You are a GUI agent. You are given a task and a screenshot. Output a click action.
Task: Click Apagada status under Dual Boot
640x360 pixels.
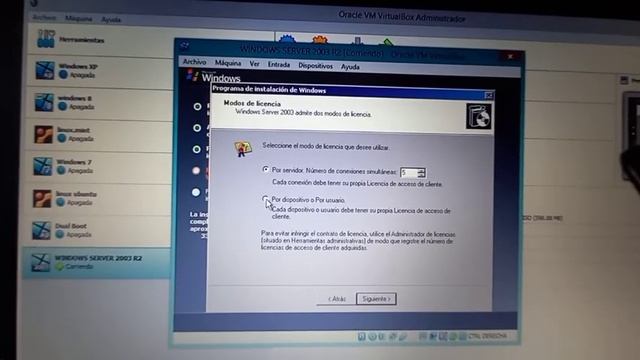(79, 235)
